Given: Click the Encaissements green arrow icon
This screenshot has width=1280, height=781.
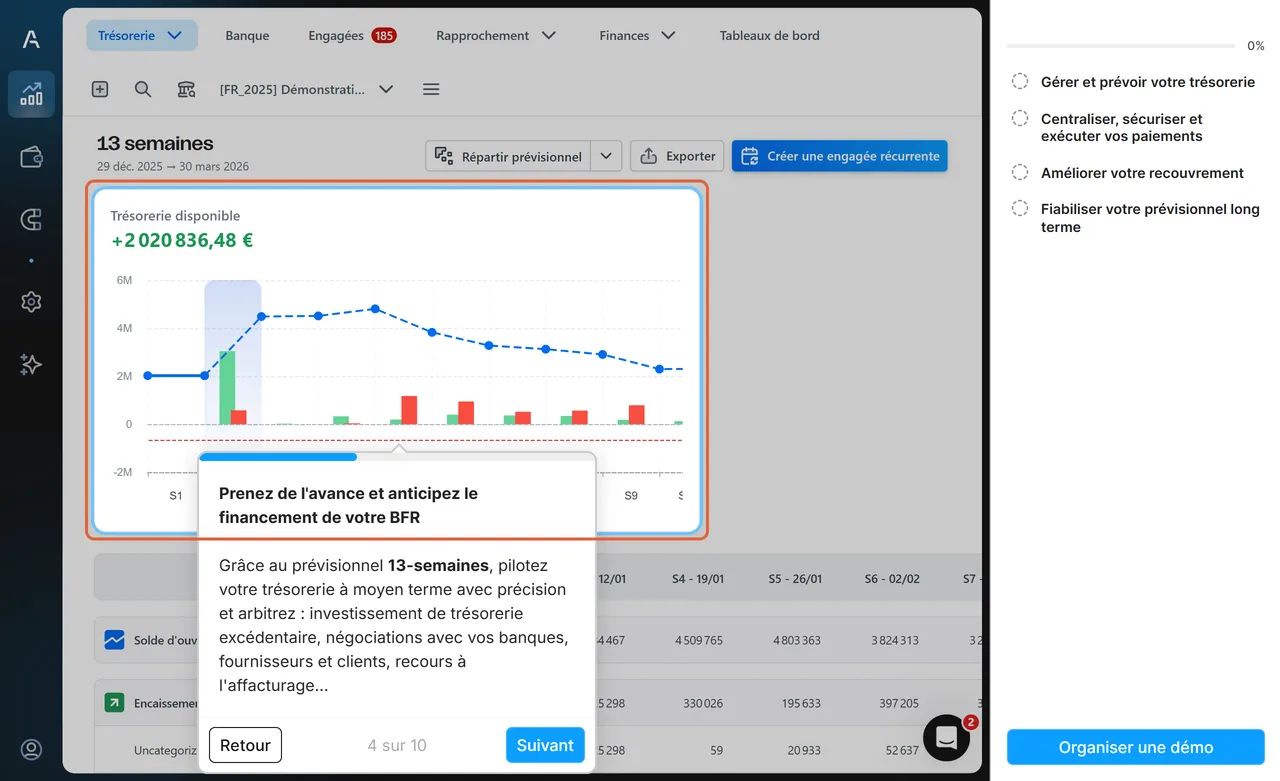Looking at the screenshot, I should [x=114, y=703].
